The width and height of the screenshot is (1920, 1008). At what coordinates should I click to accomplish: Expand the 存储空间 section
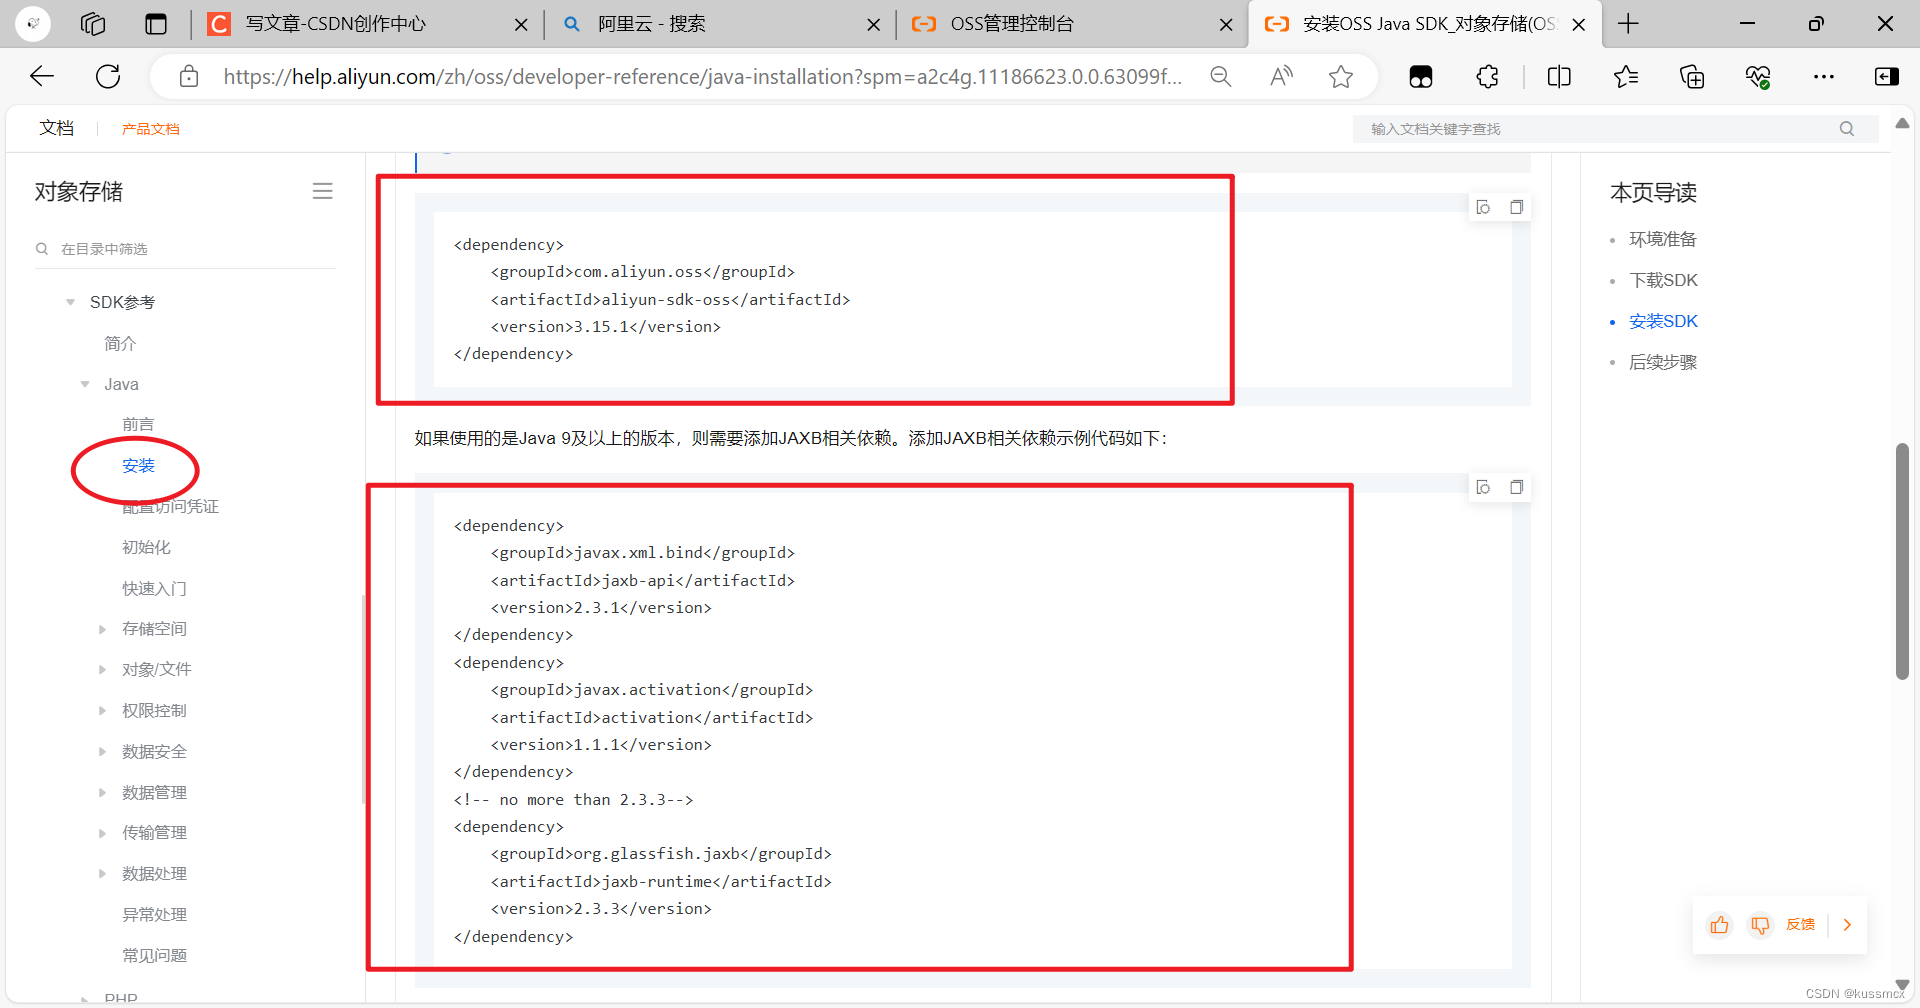point(102,629)
